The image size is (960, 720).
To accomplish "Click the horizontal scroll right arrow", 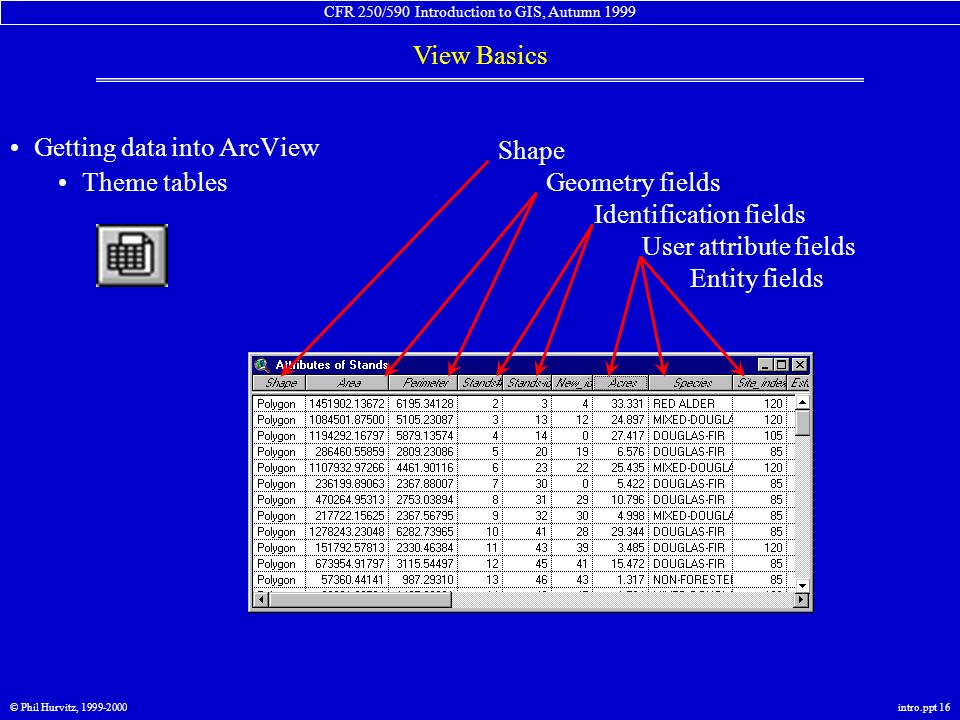I will tap(801, 599).
